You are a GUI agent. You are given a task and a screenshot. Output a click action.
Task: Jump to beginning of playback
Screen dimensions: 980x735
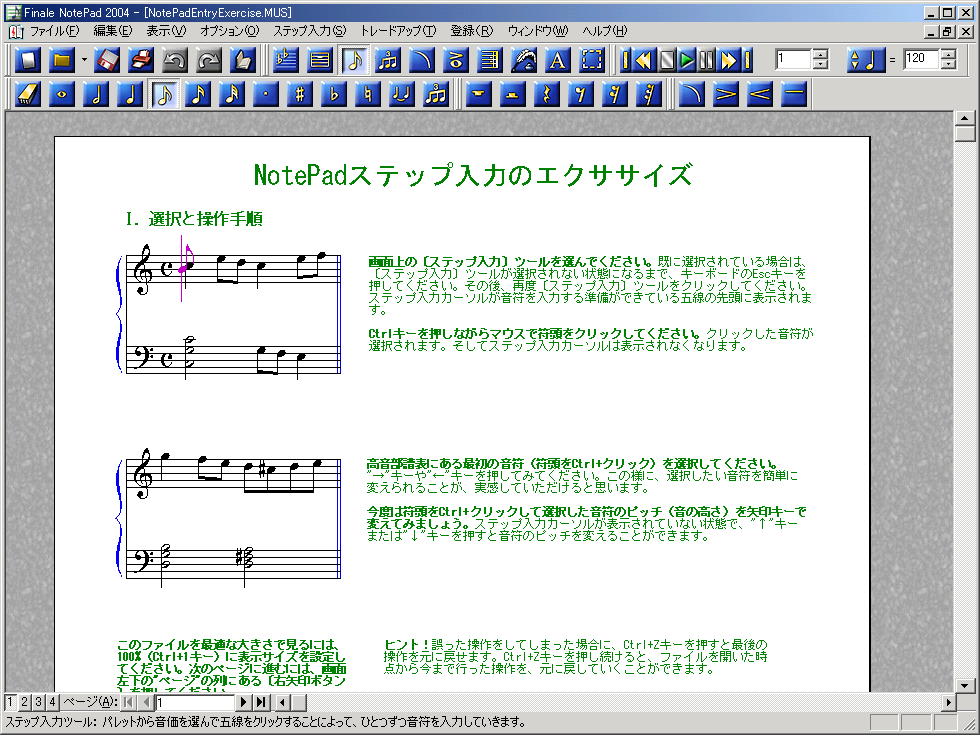click(624, 60)
